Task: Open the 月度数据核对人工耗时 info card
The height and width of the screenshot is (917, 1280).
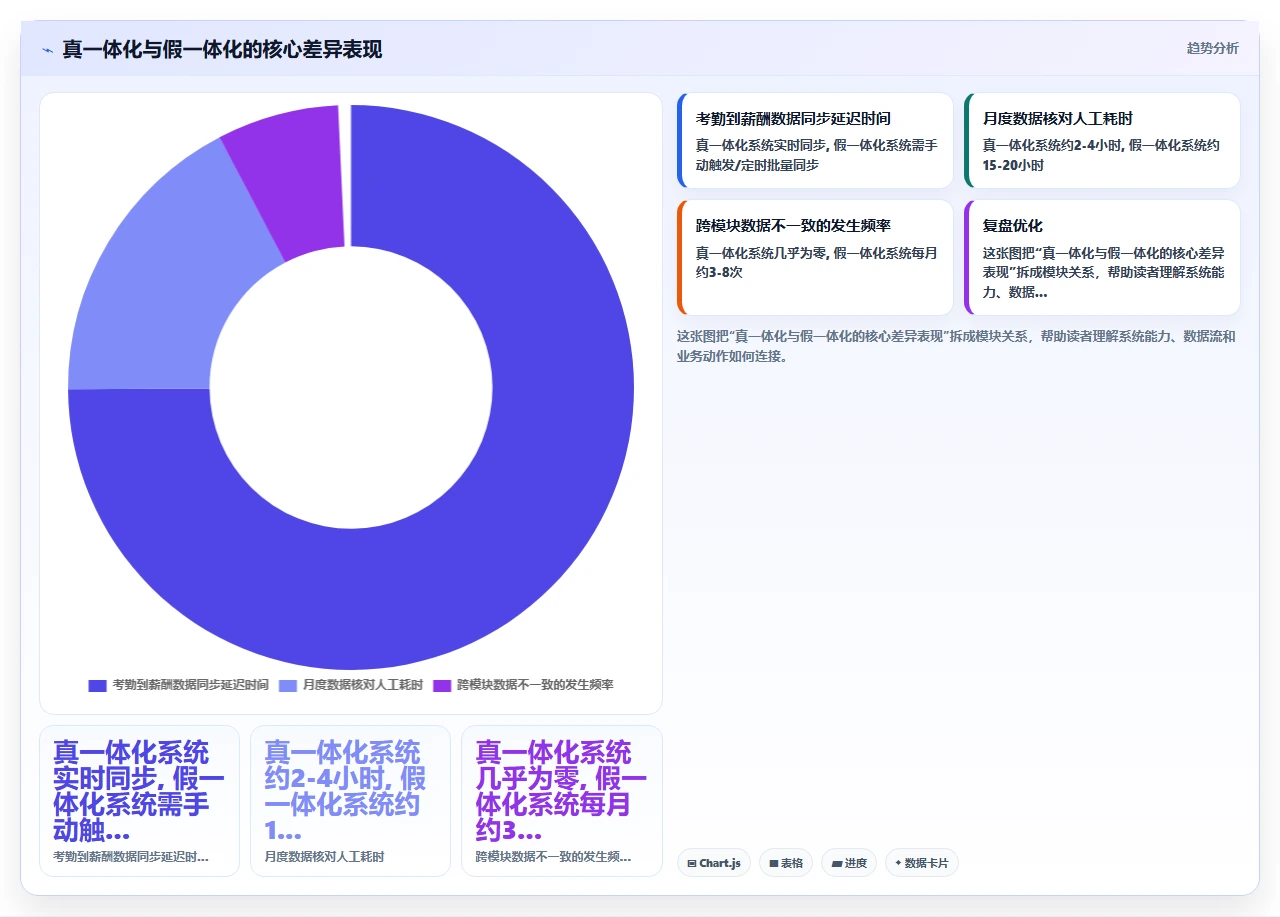Action: pyautogui.click(x=1102, y=141)
